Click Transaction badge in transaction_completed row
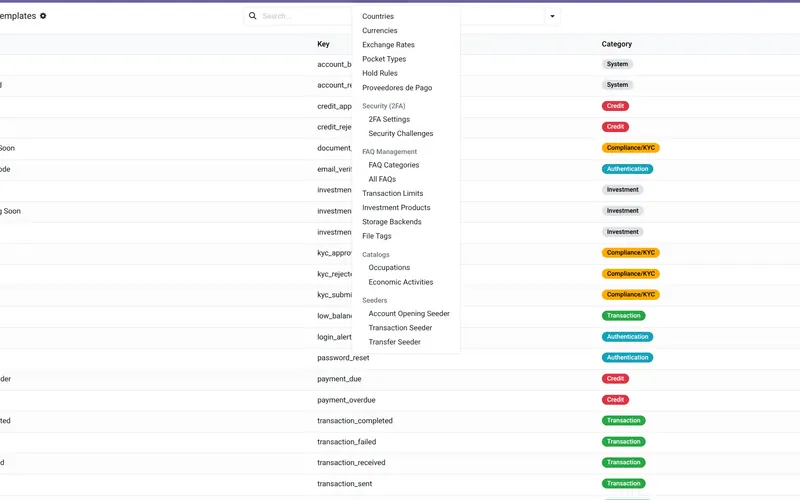 coord(623,420)
